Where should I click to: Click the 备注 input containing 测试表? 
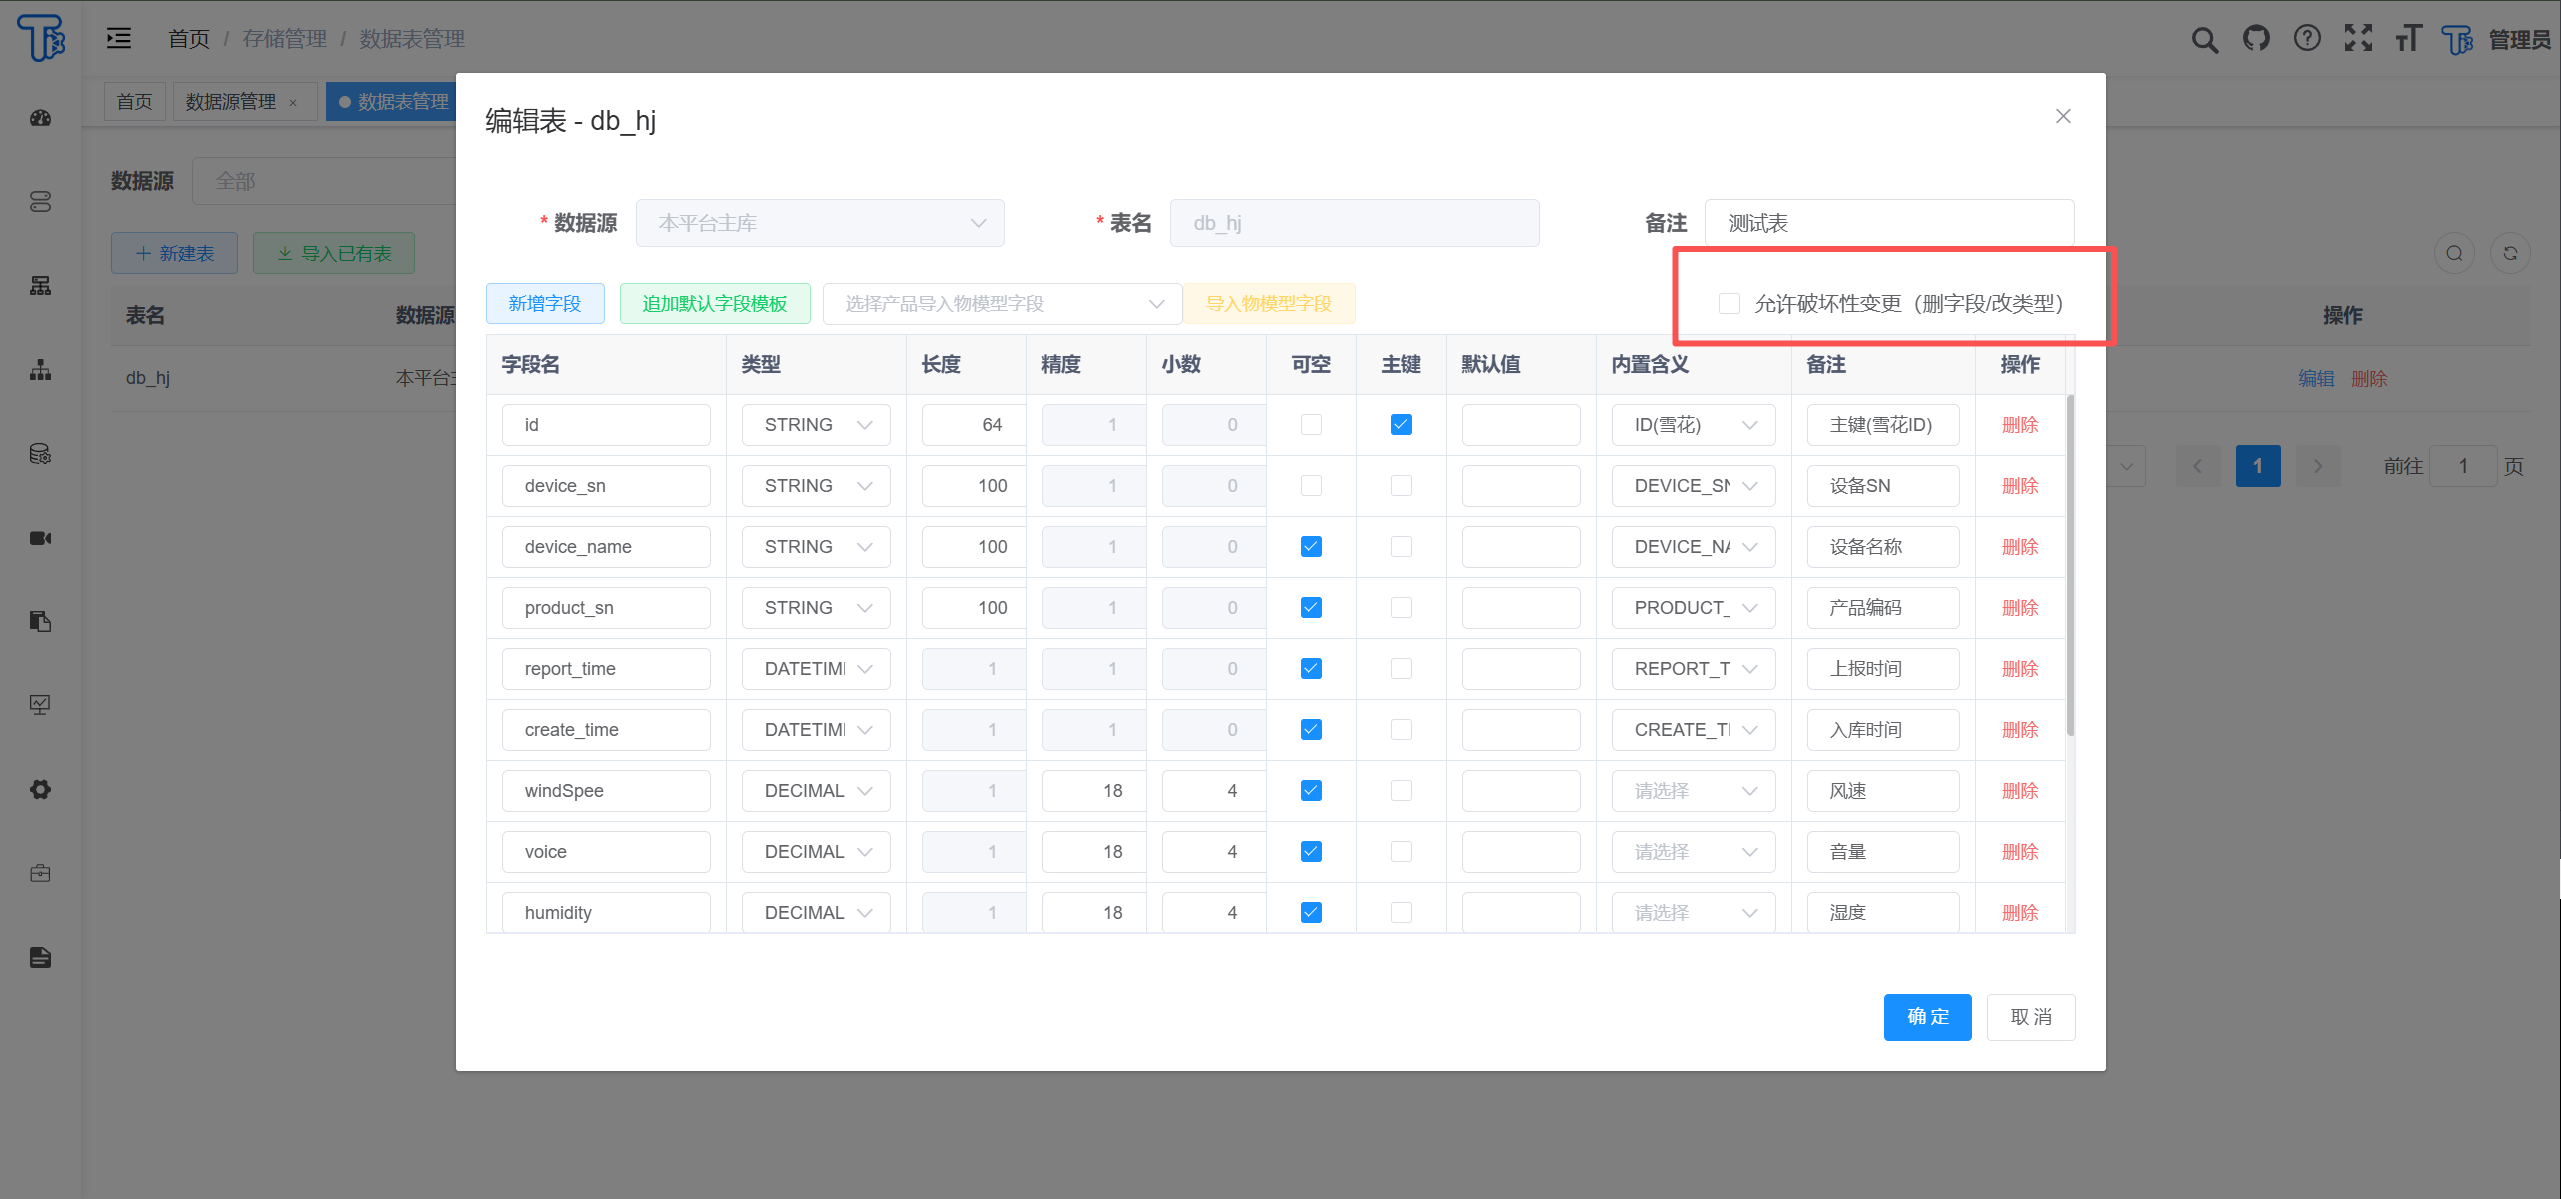click(1889, 223)
